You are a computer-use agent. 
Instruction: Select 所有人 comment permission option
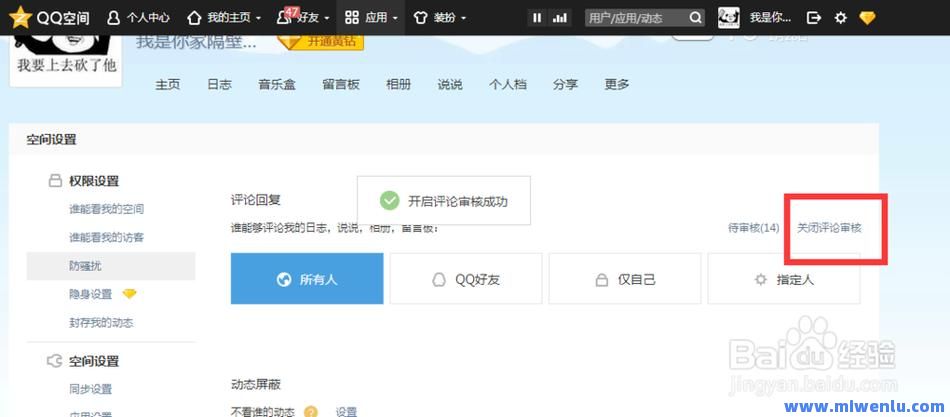pyautogui.click(x=307, y=279)
